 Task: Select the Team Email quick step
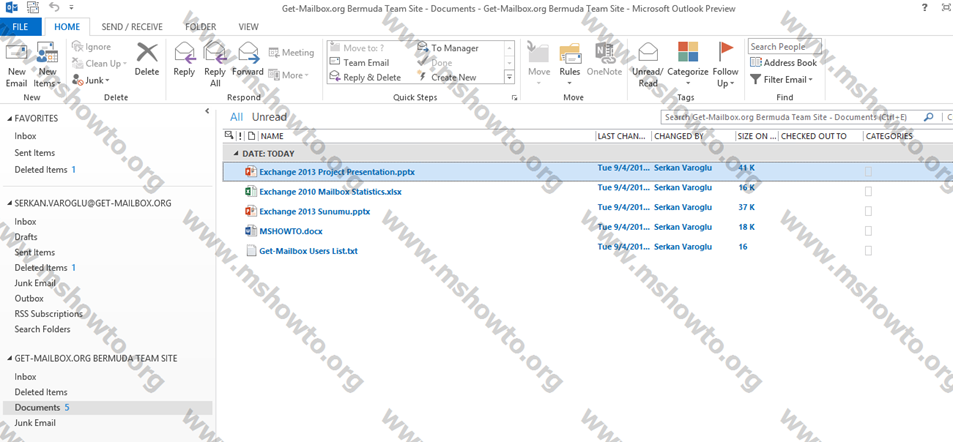click(359, 63)
